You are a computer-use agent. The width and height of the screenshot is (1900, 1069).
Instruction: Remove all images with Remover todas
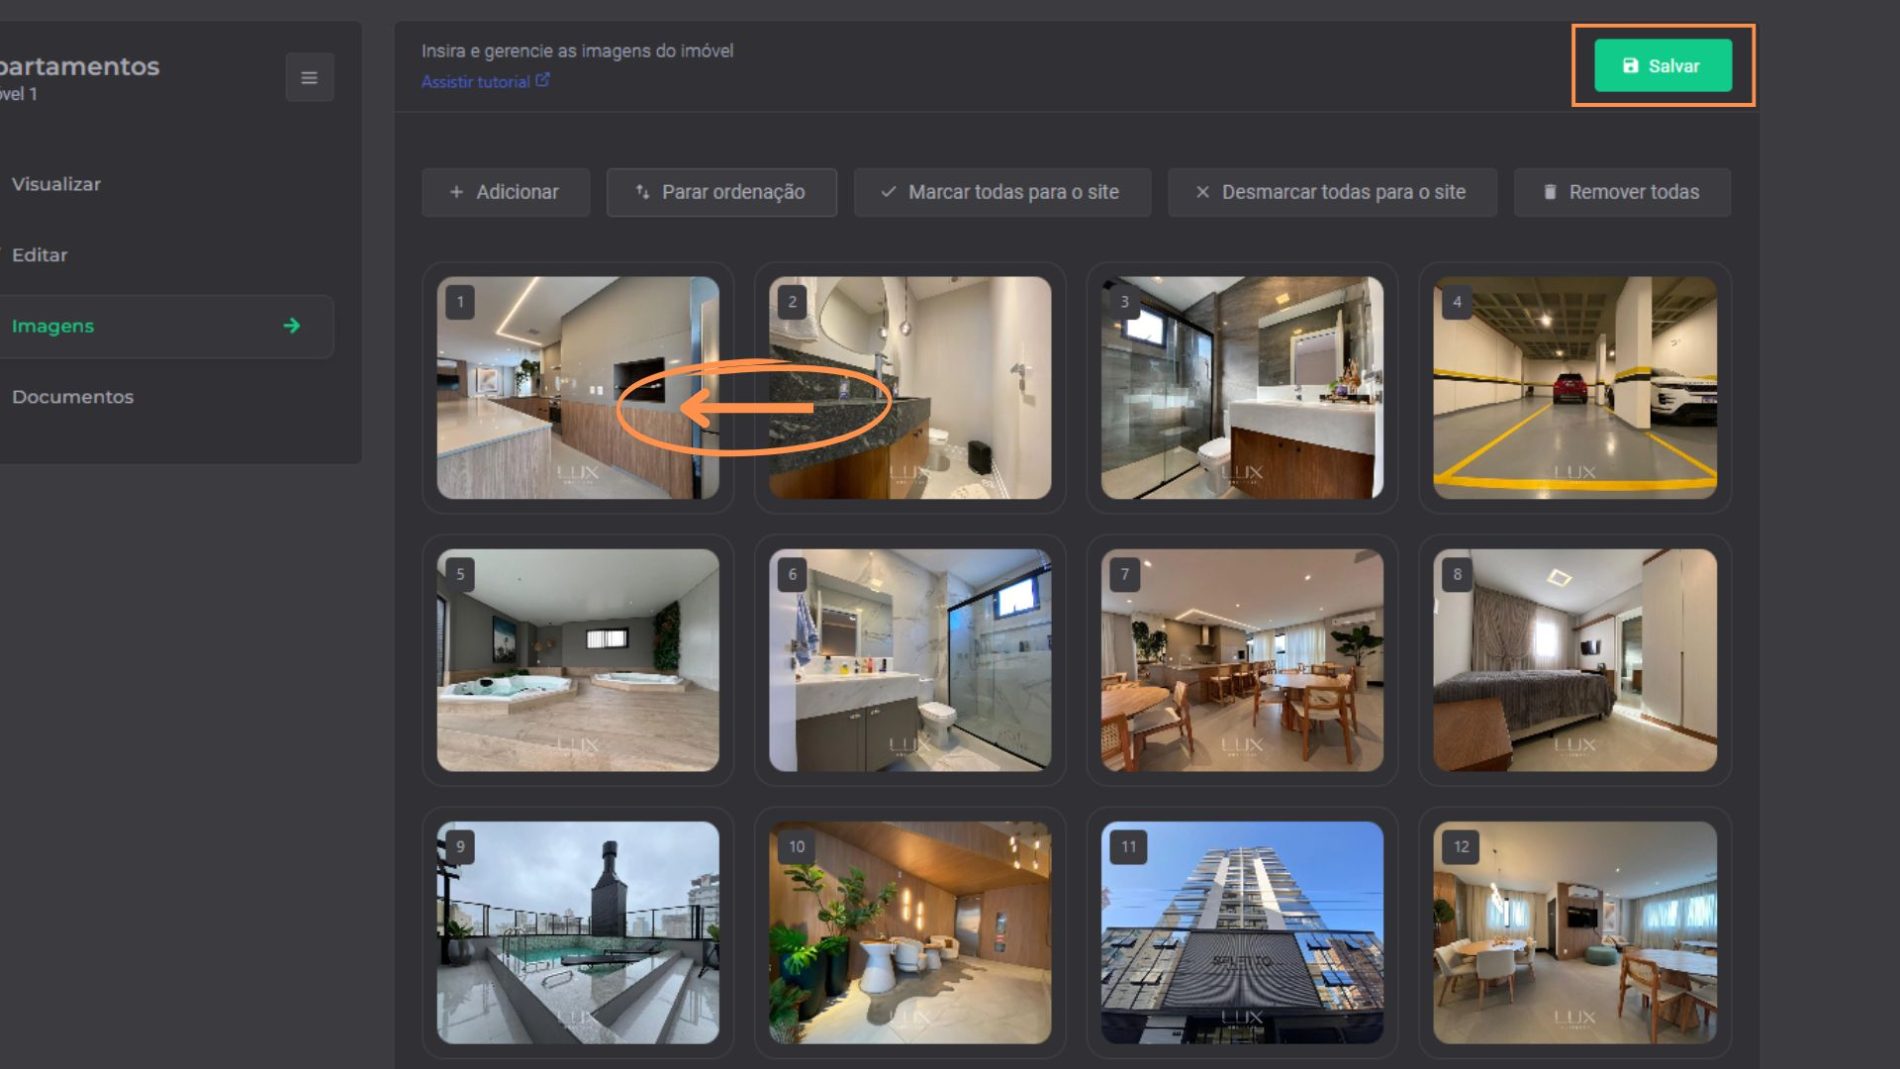[x=1621, y=192]
